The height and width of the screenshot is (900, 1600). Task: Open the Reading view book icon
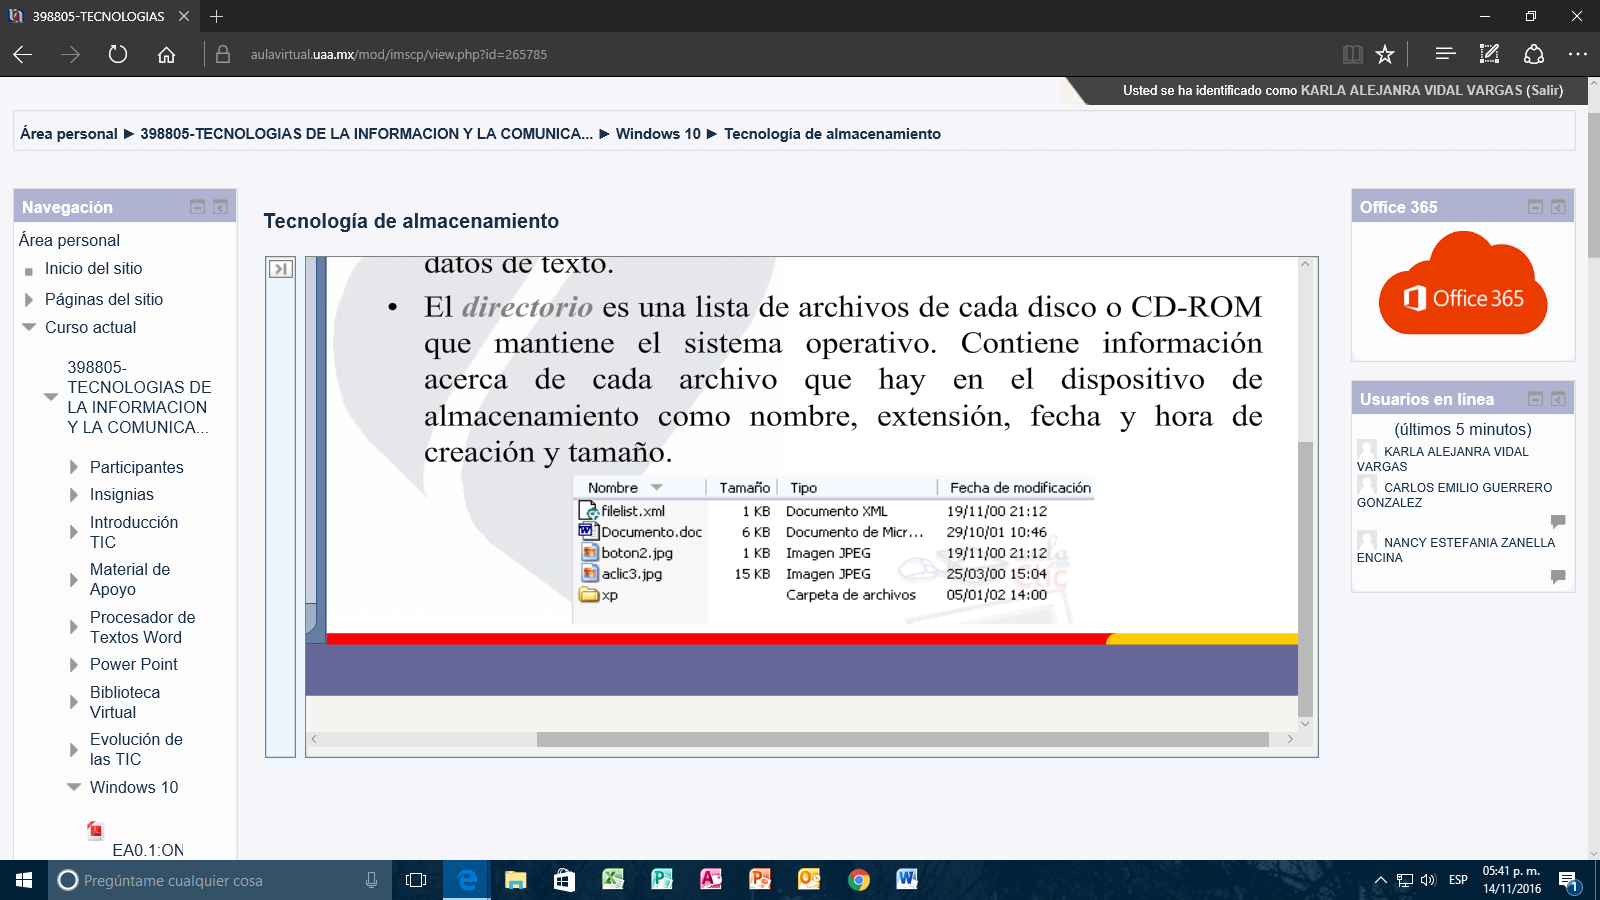(x=1352, y=54)
